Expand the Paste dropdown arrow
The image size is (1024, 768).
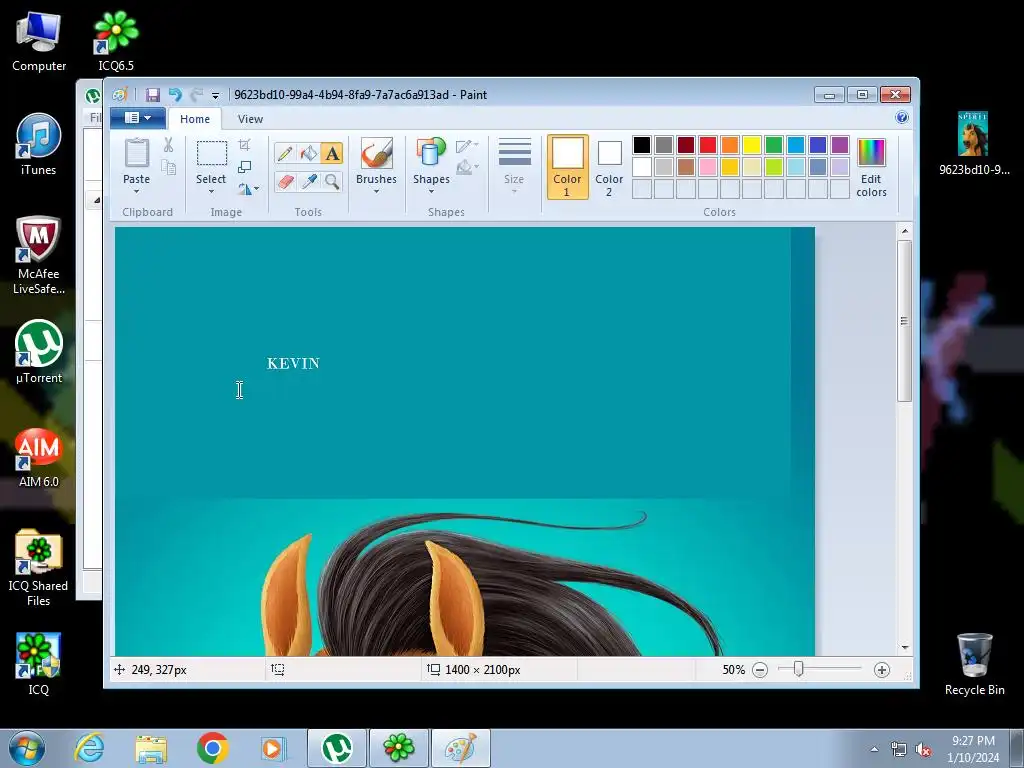pyautogui.click(x=136, y=191)
